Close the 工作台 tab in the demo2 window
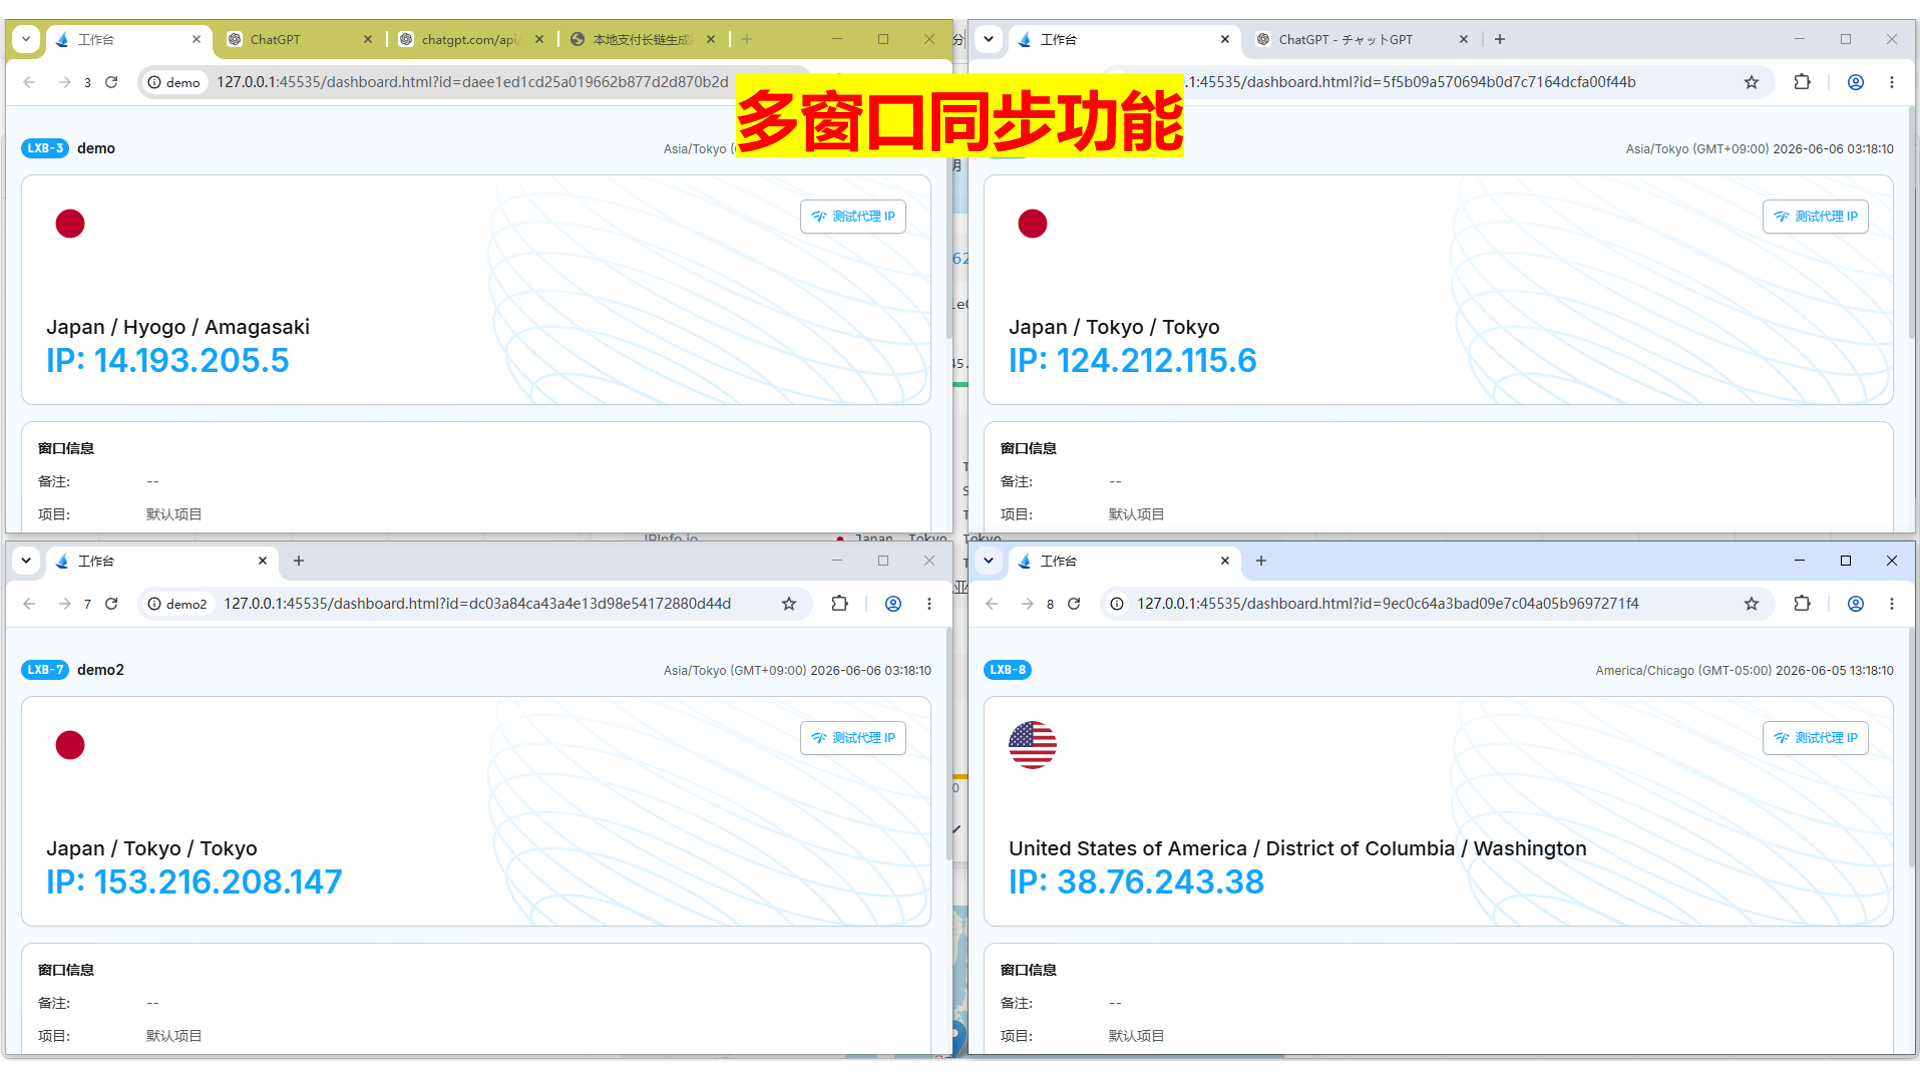 tap(262, 561)
